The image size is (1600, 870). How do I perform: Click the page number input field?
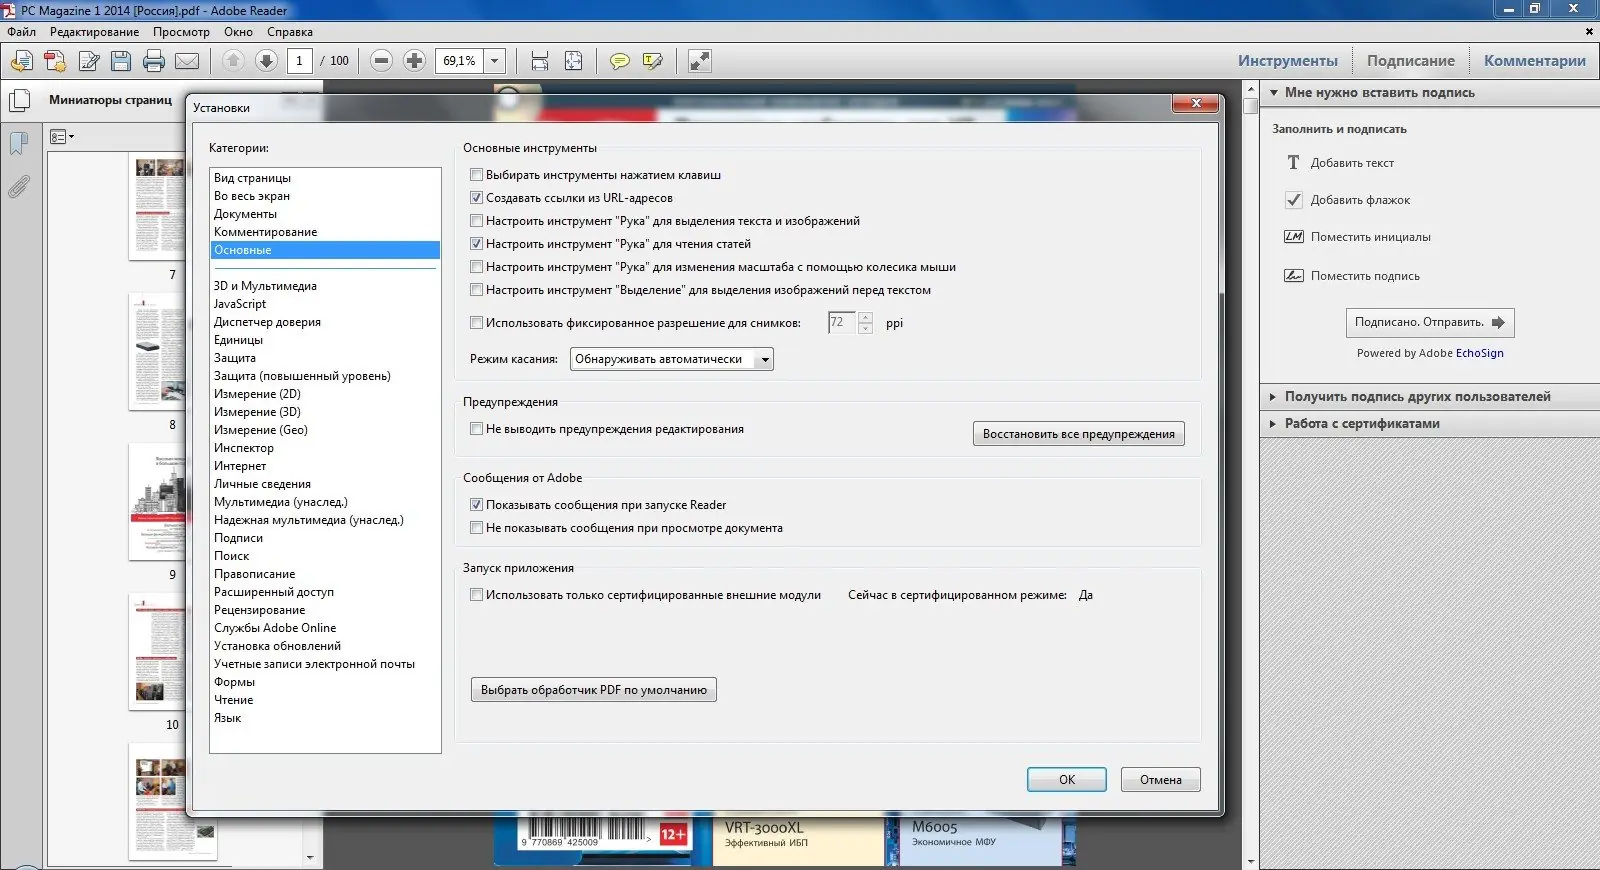coord(300,61)
